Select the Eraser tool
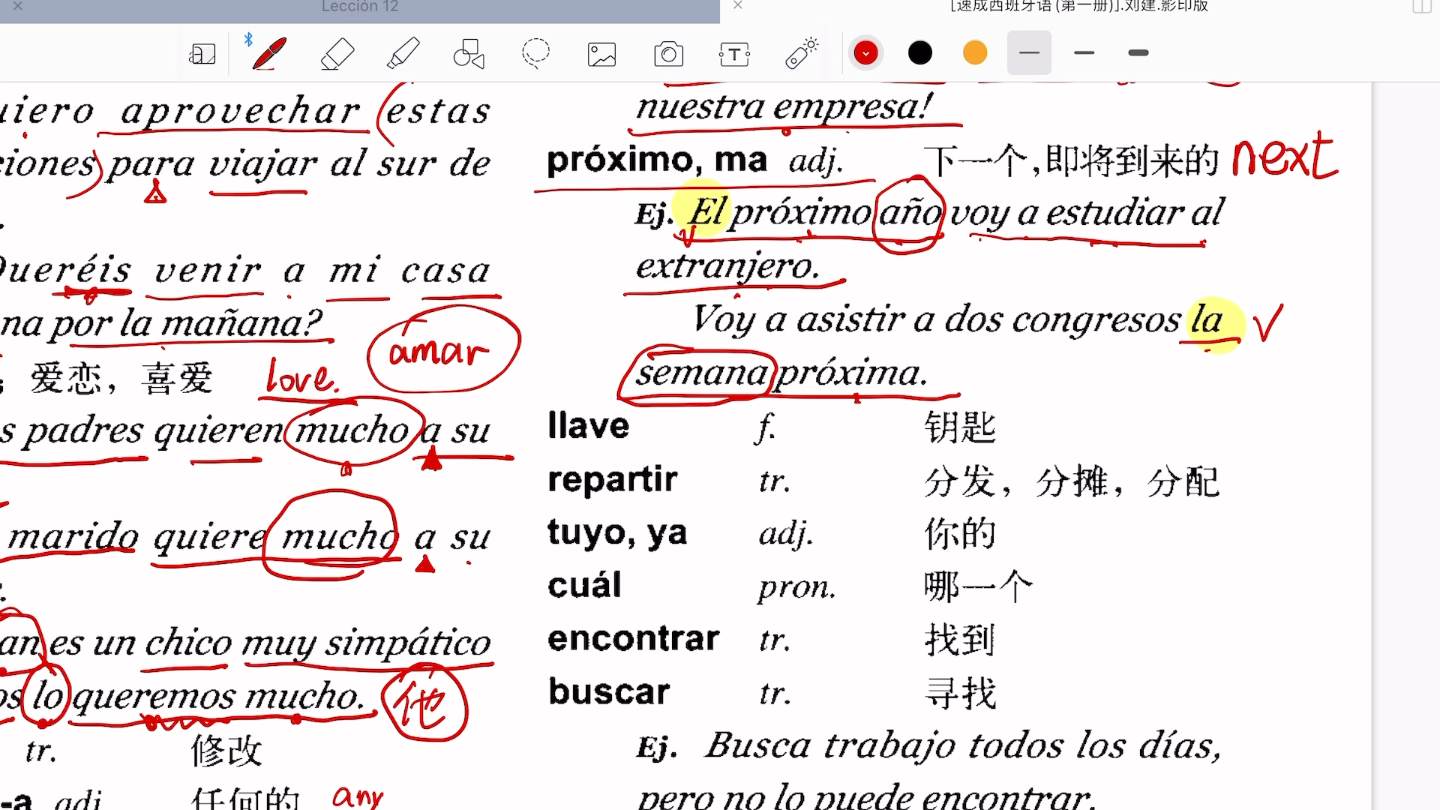 click(x=338, y=53)
